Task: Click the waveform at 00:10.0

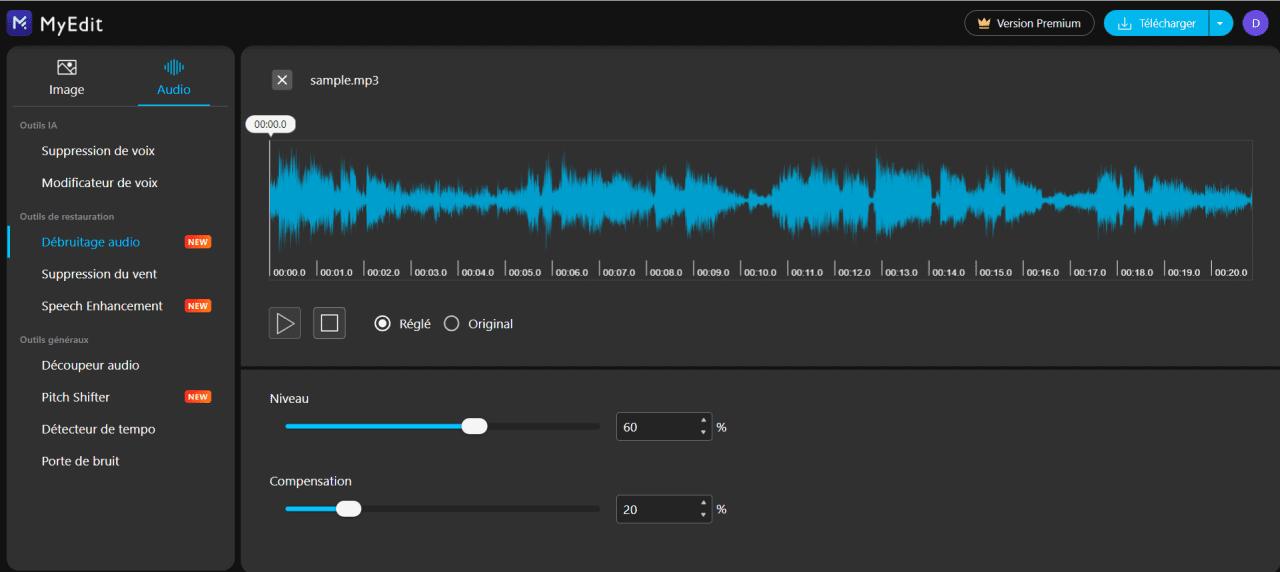Action: pyautogui.click(x=741, y=200)
